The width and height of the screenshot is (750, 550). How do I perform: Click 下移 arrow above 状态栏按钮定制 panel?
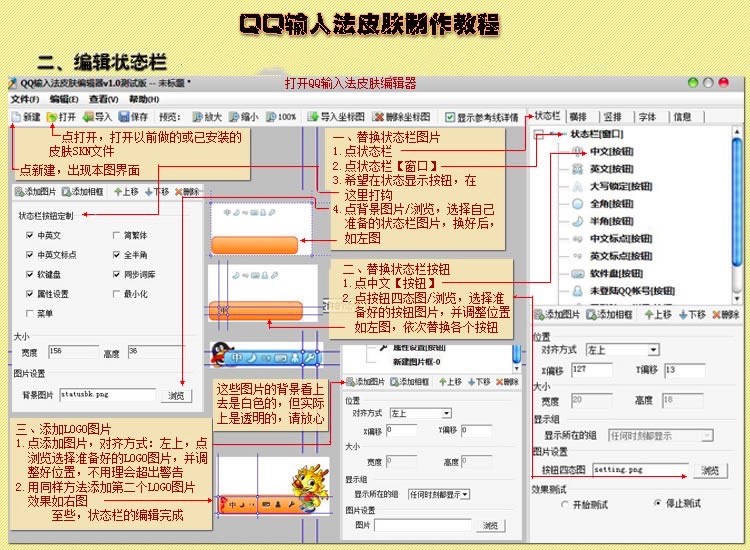(x=148, y=192)
